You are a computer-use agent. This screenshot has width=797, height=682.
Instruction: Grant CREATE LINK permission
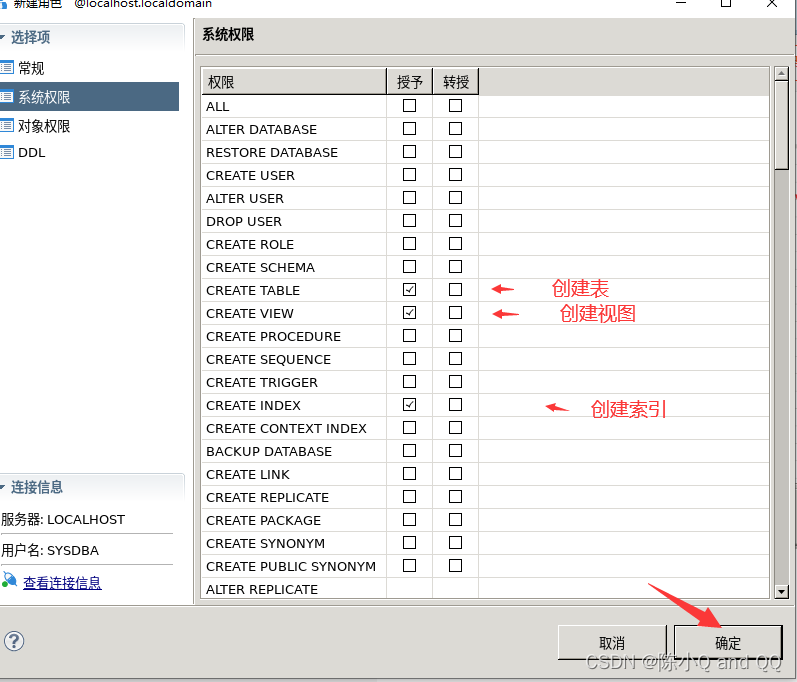409,474
